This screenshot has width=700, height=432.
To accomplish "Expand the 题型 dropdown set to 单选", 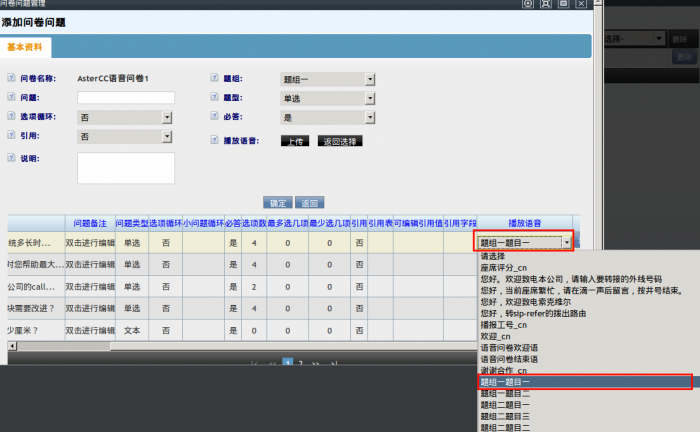I will point(328,99).
